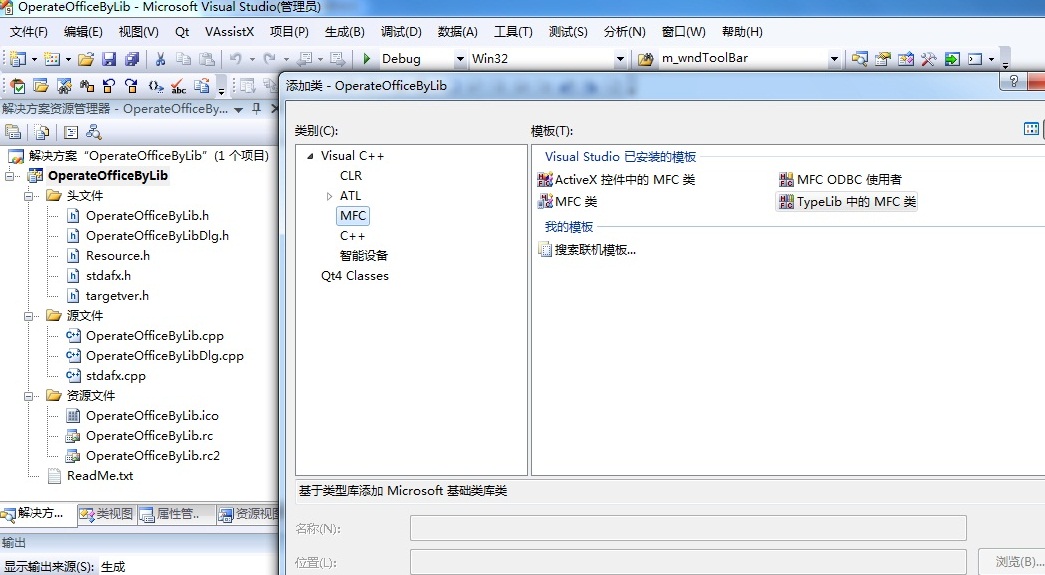Click the Find in Files binoculars-folder icon

click(x=645, y=59)
